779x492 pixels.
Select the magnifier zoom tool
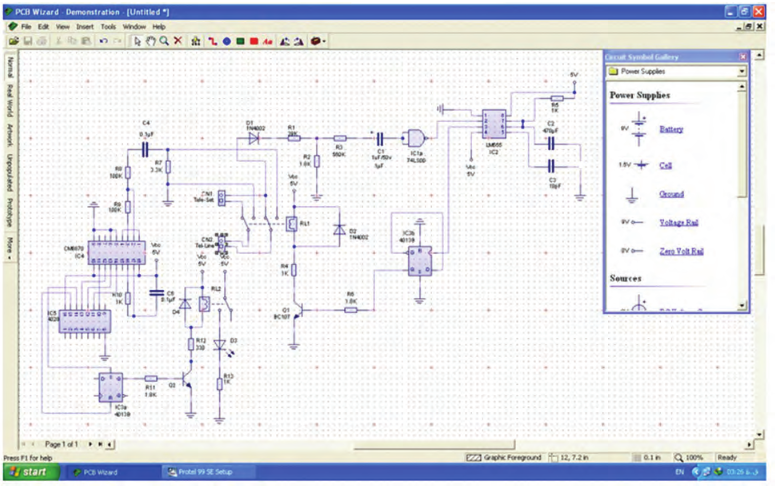[x=164, y=41]
